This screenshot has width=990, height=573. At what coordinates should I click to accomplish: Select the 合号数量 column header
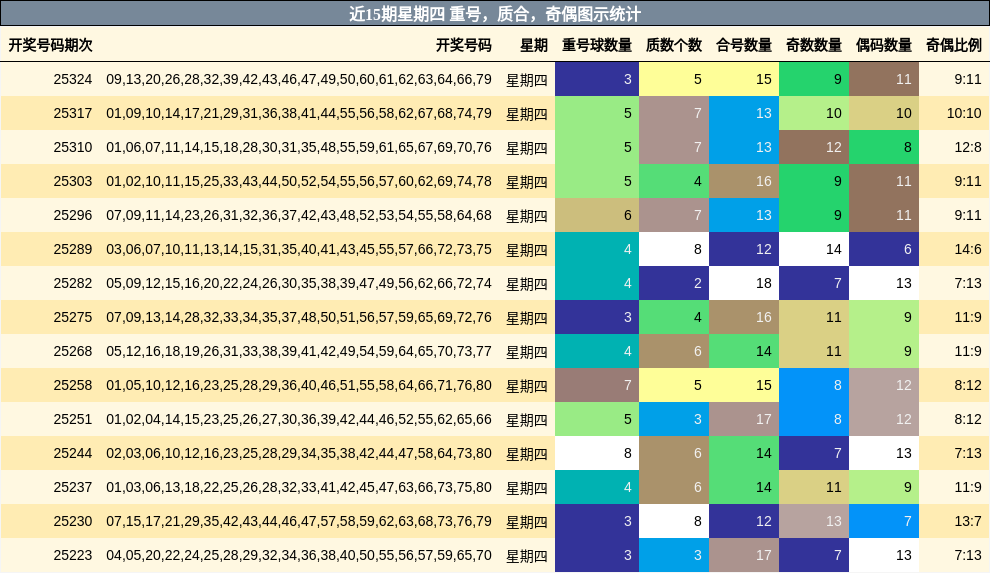744,45
